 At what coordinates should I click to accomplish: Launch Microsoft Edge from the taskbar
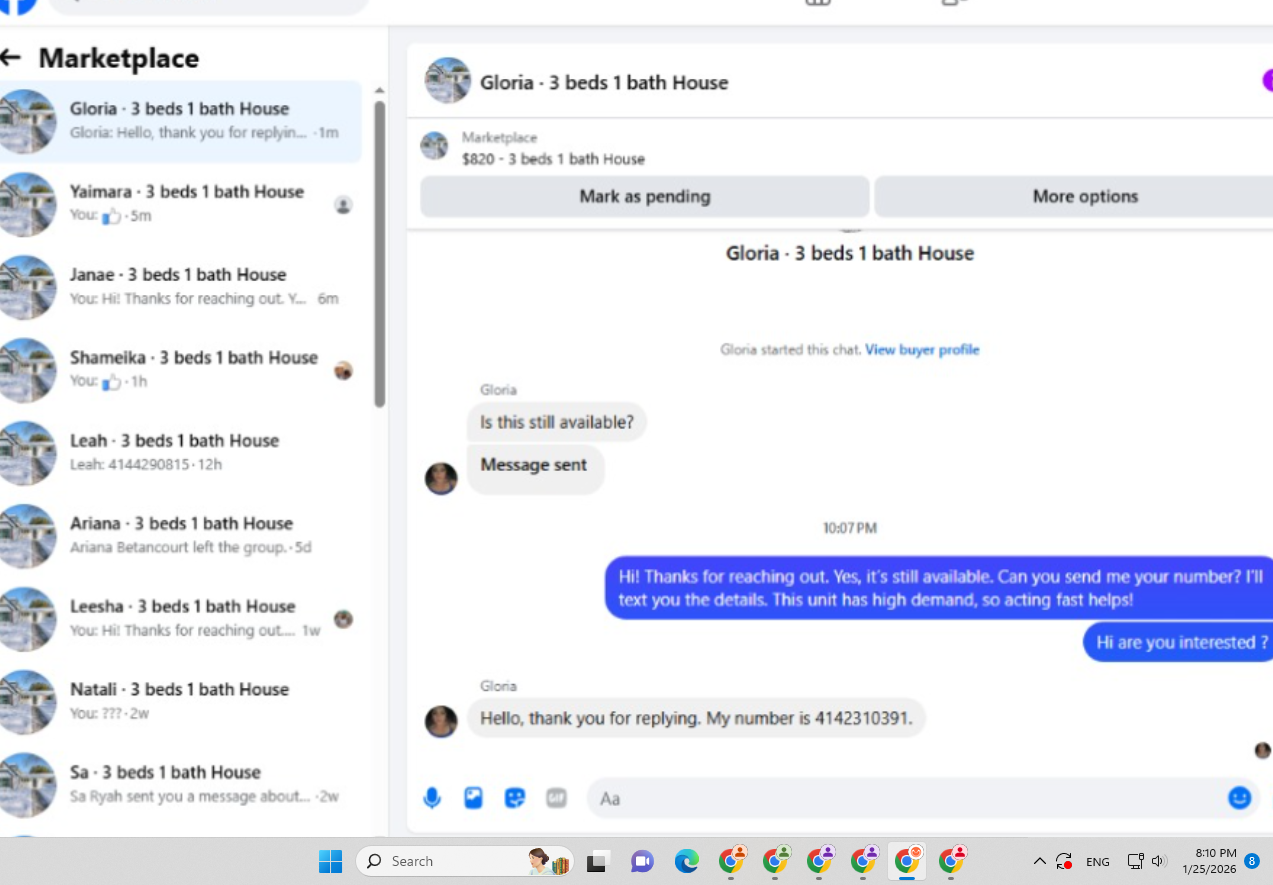(686, 861)
